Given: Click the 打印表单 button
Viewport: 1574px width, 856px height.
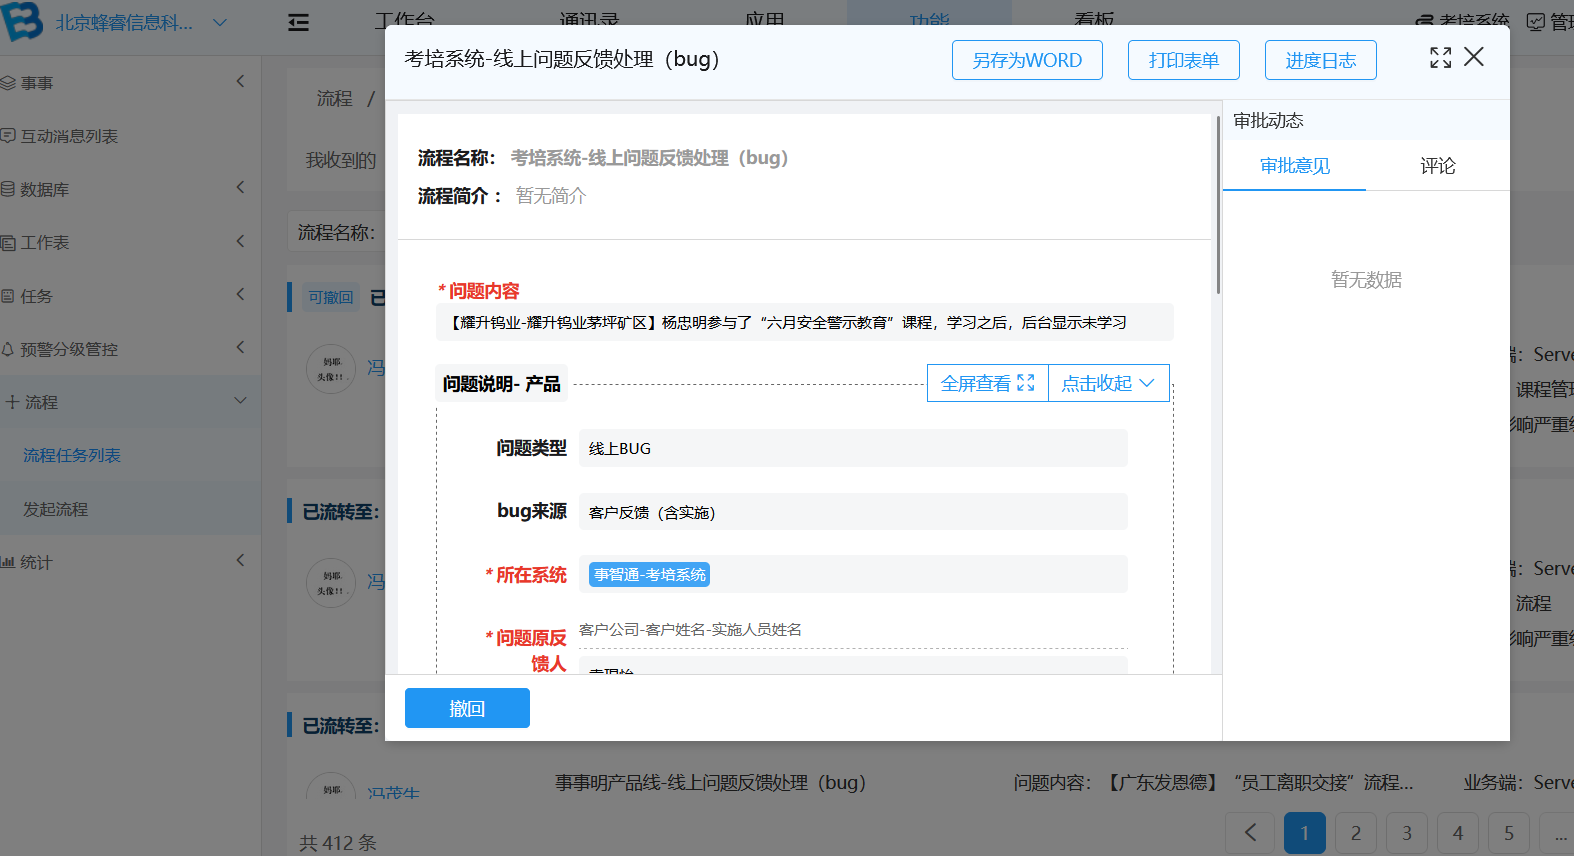Looking at the screenshot, I should tap(1183, 60).
